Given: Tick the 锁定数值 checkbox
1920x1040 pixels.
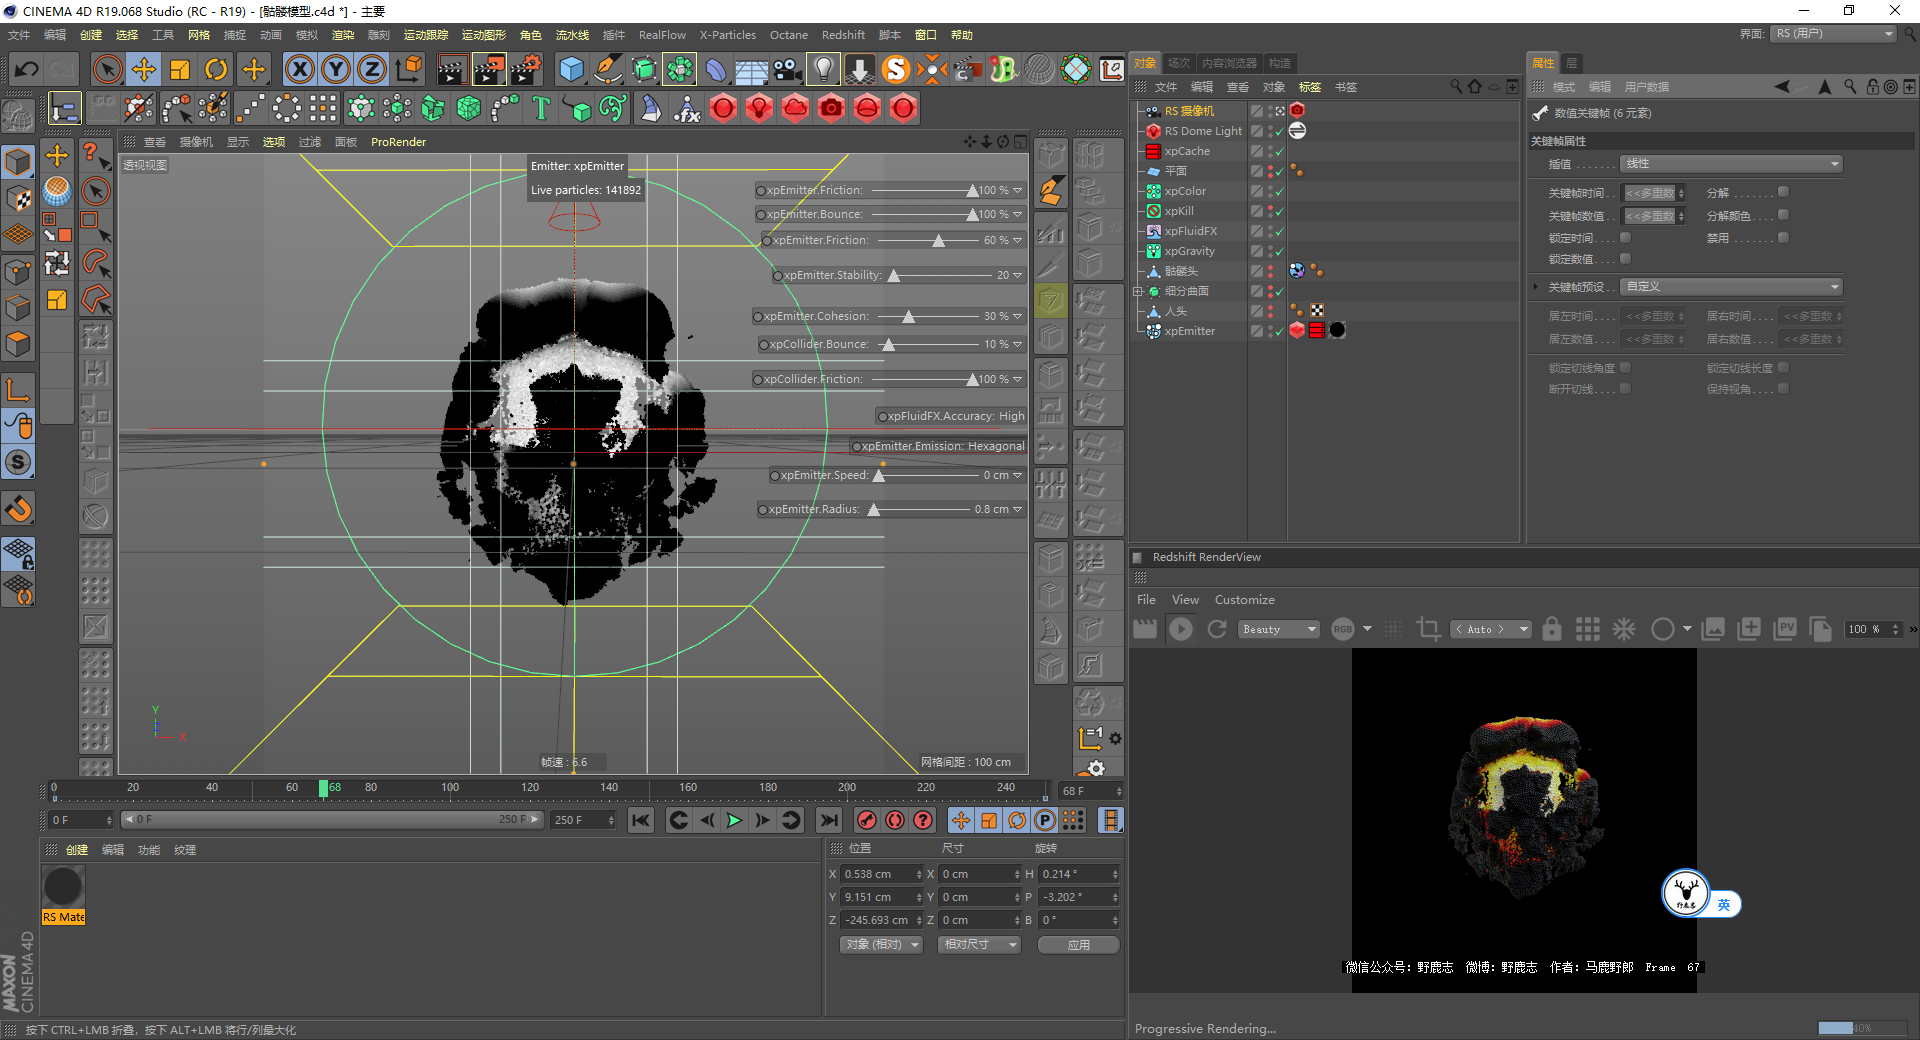Looking at the screenshot, I should click(x=1625, y=259).
